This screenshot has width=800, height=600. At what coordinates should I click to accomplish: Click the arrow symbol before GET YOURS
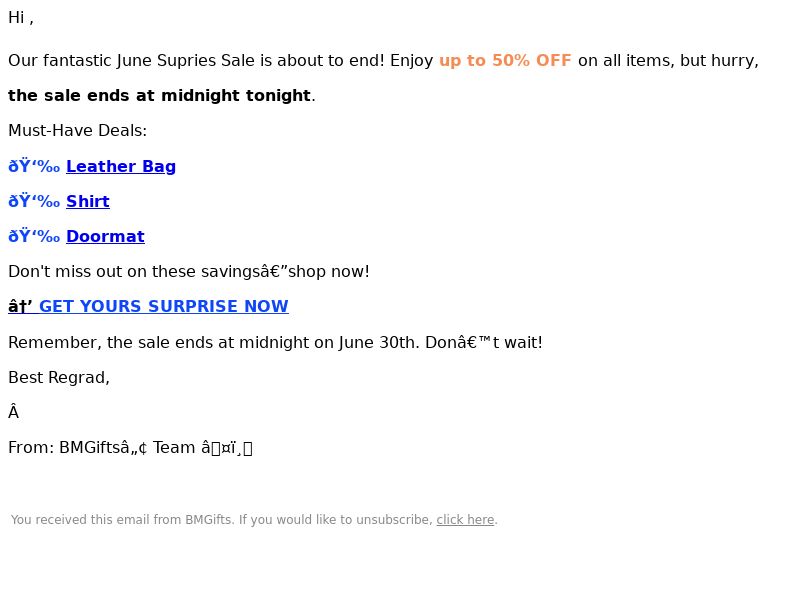tap(20, 306)
